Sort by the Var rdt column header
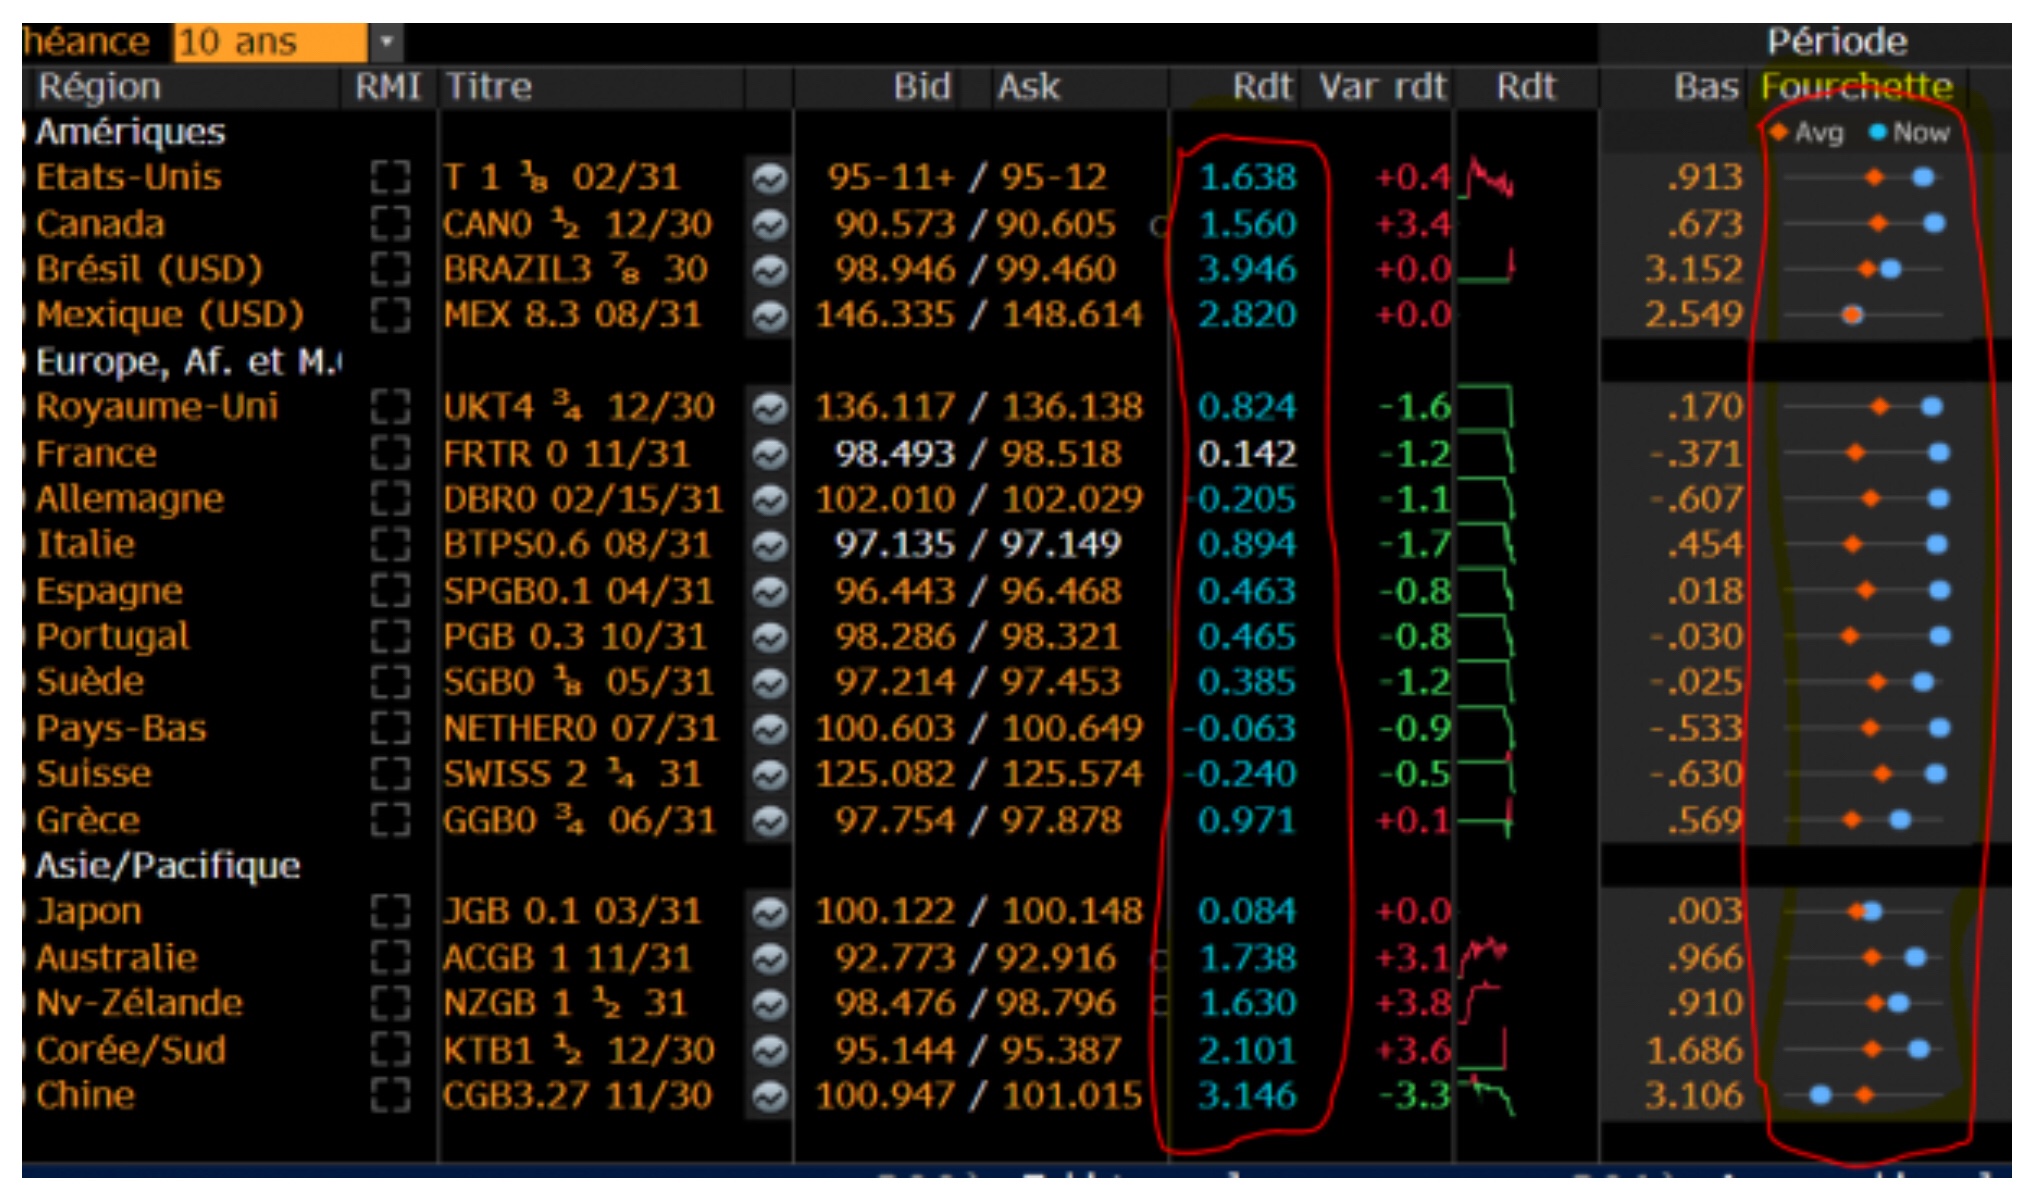This screenshot has height=1202, width=2036. [x=1382, y=87]
